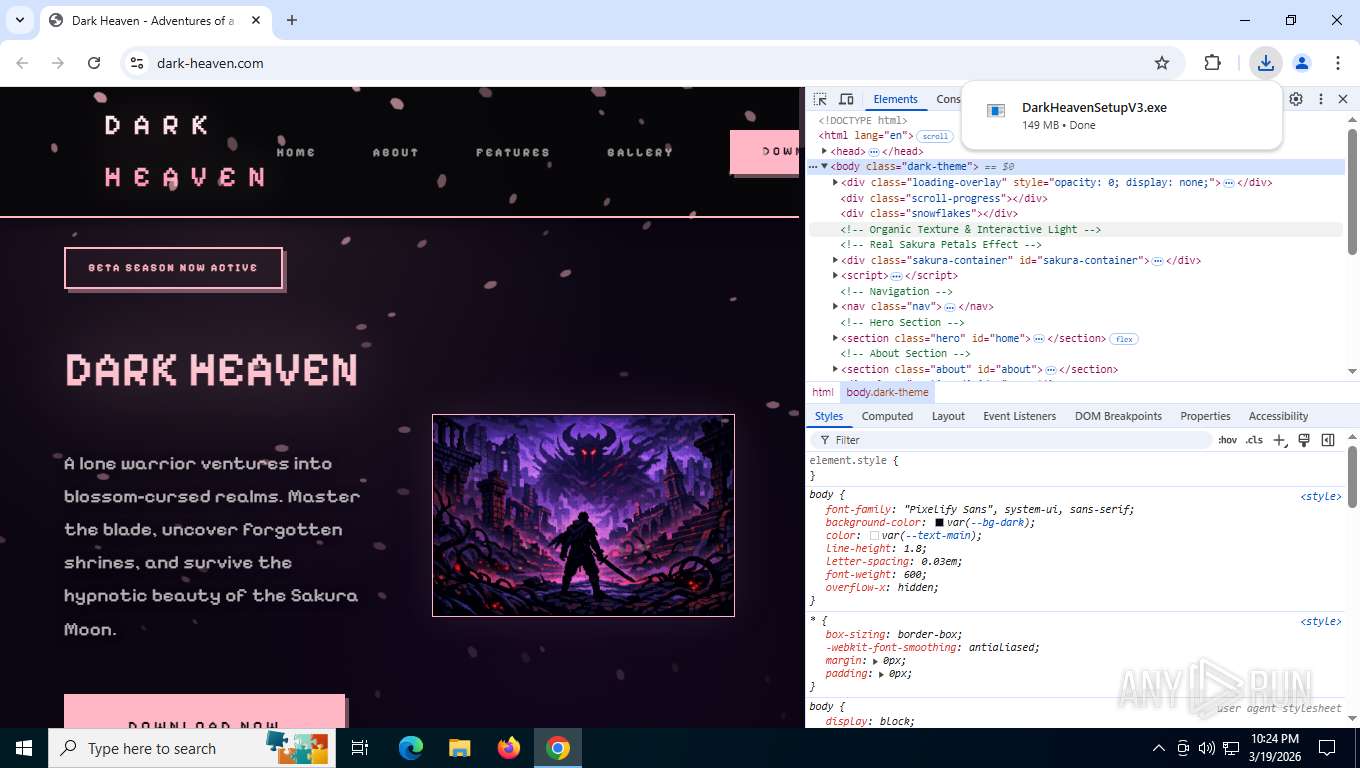Toggle rendering emulations paintbrush icon

[1304, 440]
